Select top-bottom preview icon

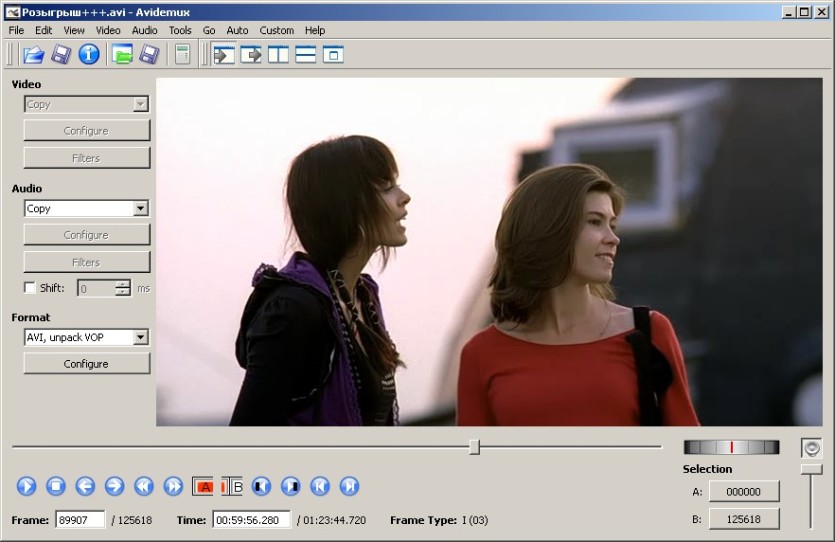click(x=306, y=54)
